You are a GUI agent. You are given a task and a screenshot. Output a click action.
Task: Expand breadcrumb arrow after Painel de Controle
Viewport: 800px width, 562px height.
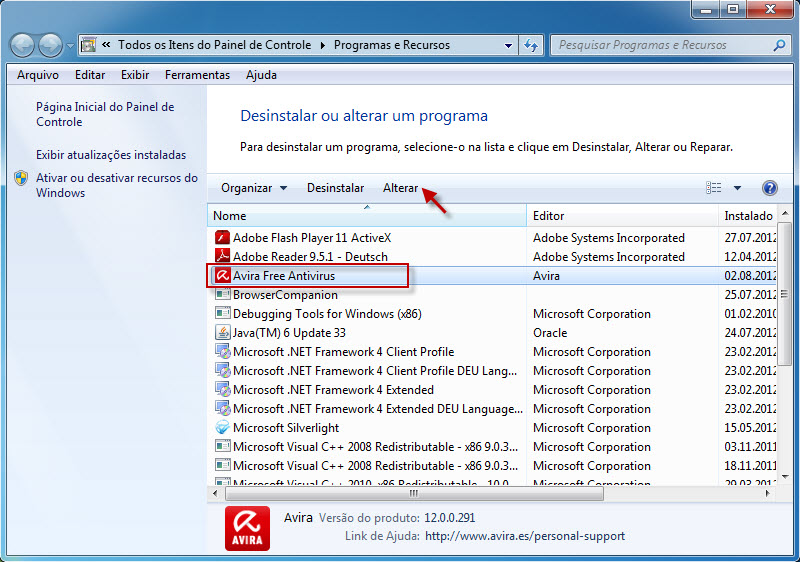(322, 45)
